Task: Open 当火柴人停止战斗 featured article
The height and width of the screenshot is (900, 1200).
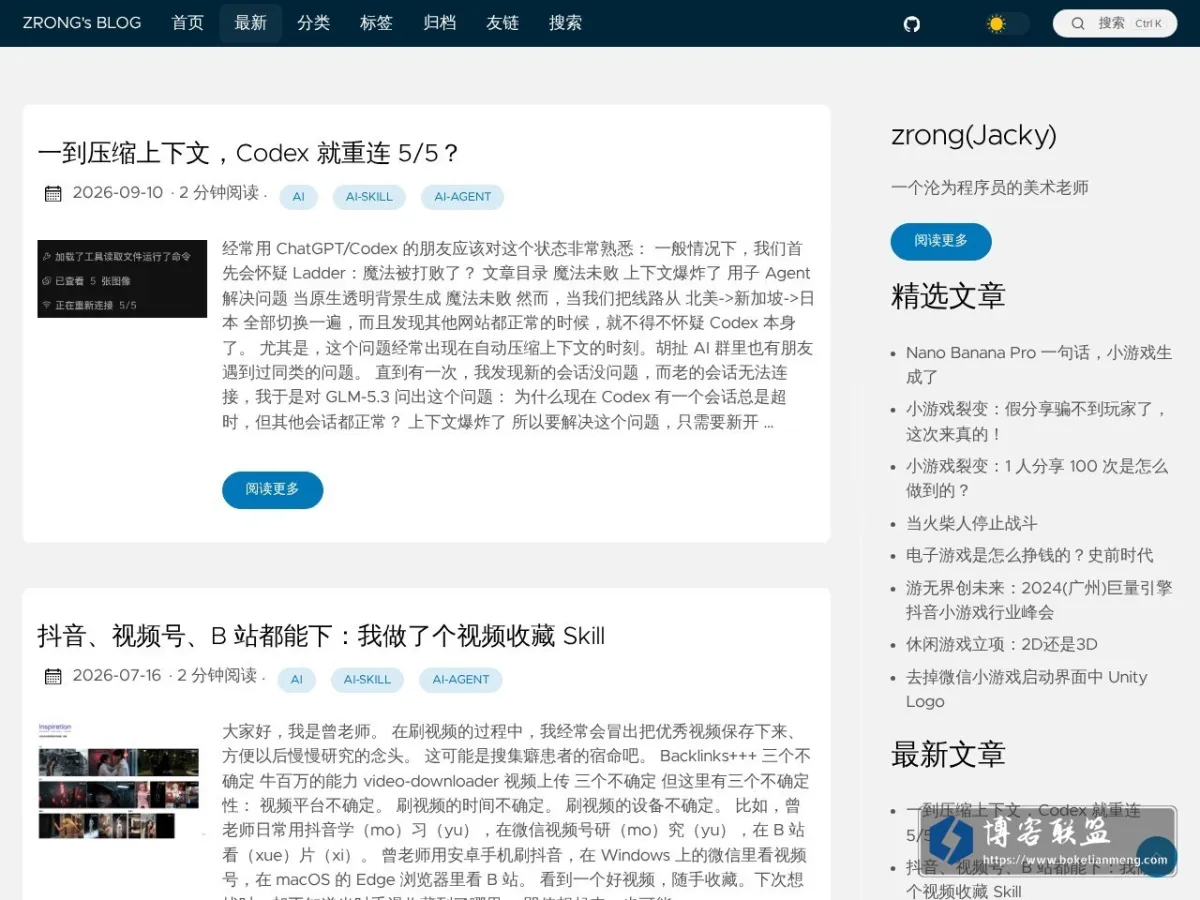Action: point(972,523)
